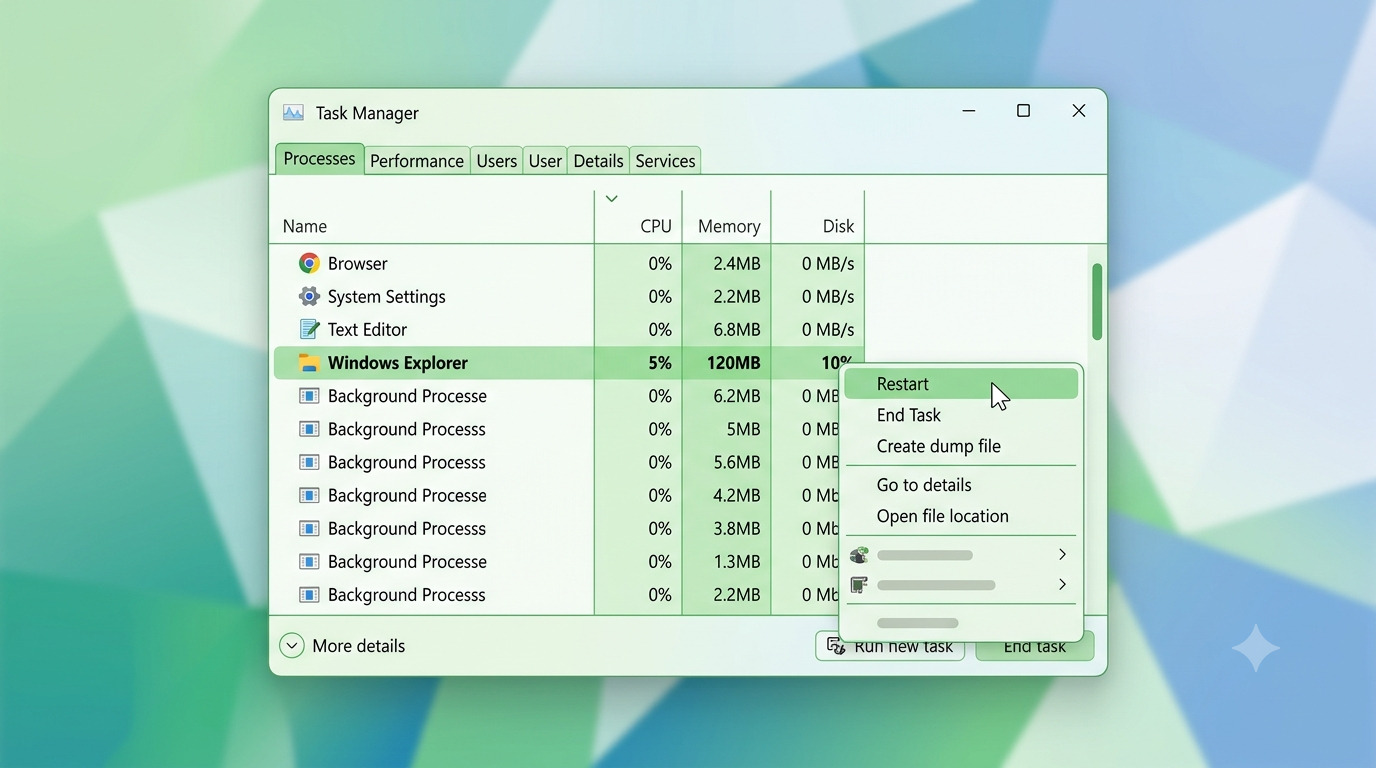Click the icon of the background process using 3.8MB
1376x768 pixels.
[309, 528]
